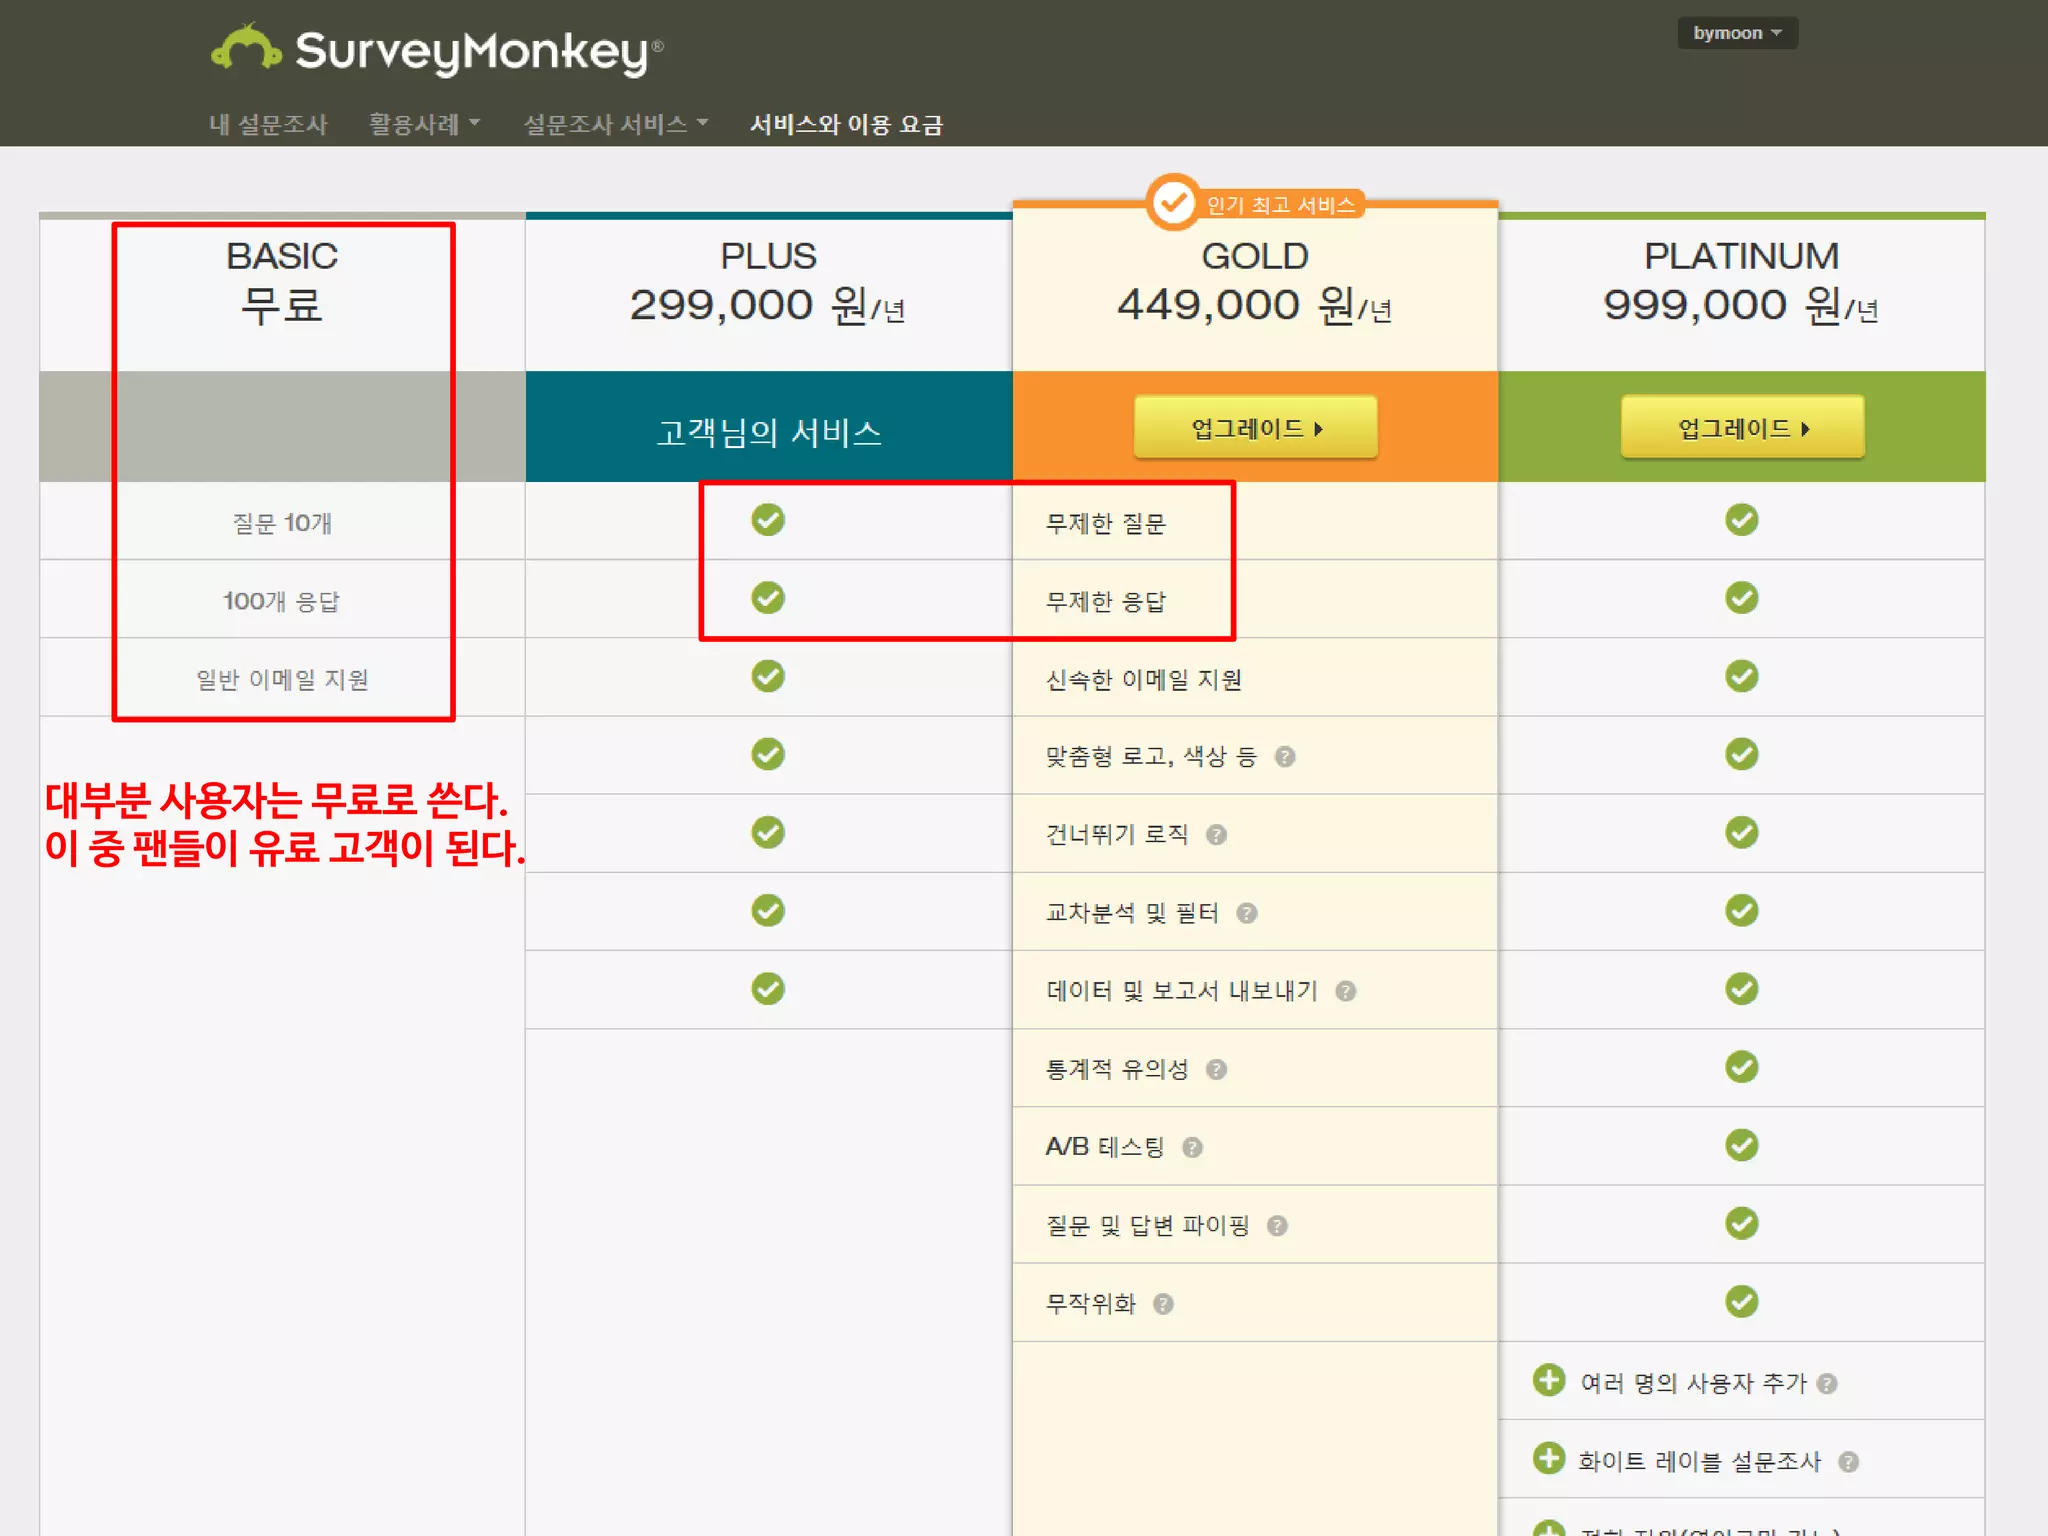Click help icon next to 교차분석 및 필터

click(1246, 913)
